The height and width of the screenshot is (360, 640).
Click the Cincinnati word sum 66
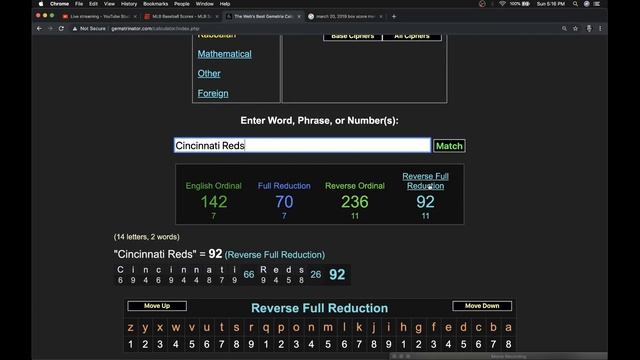(249, 274)
